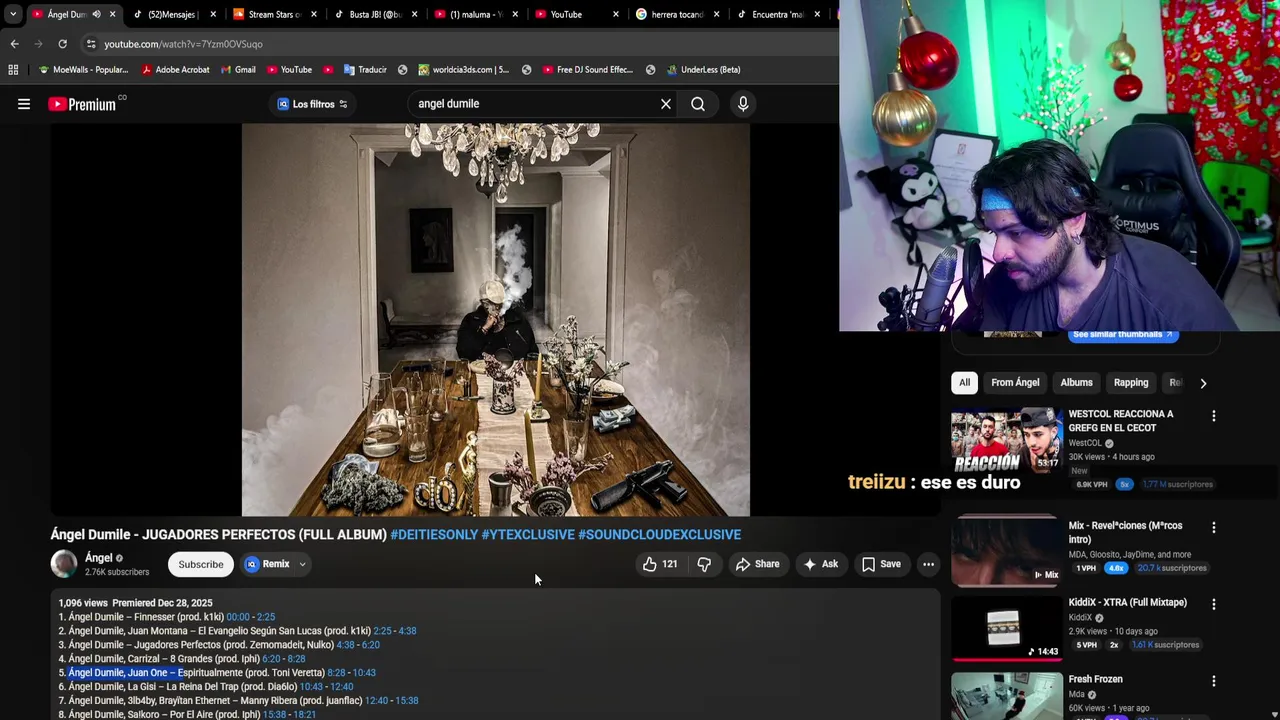This screenshot has height=720, width=1280.
Task: Open the browser apps grid shortcut
Action: [13, 70]
